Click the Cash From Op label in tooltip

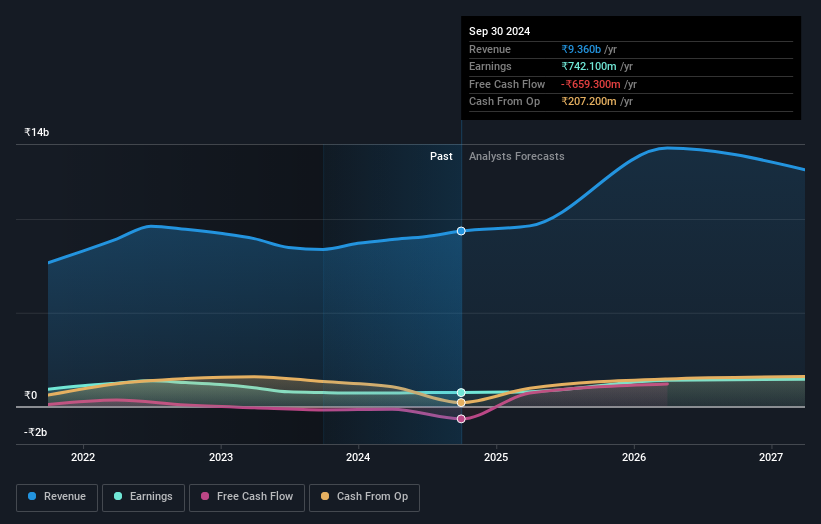pyautogui.click(x=504, y=102)
